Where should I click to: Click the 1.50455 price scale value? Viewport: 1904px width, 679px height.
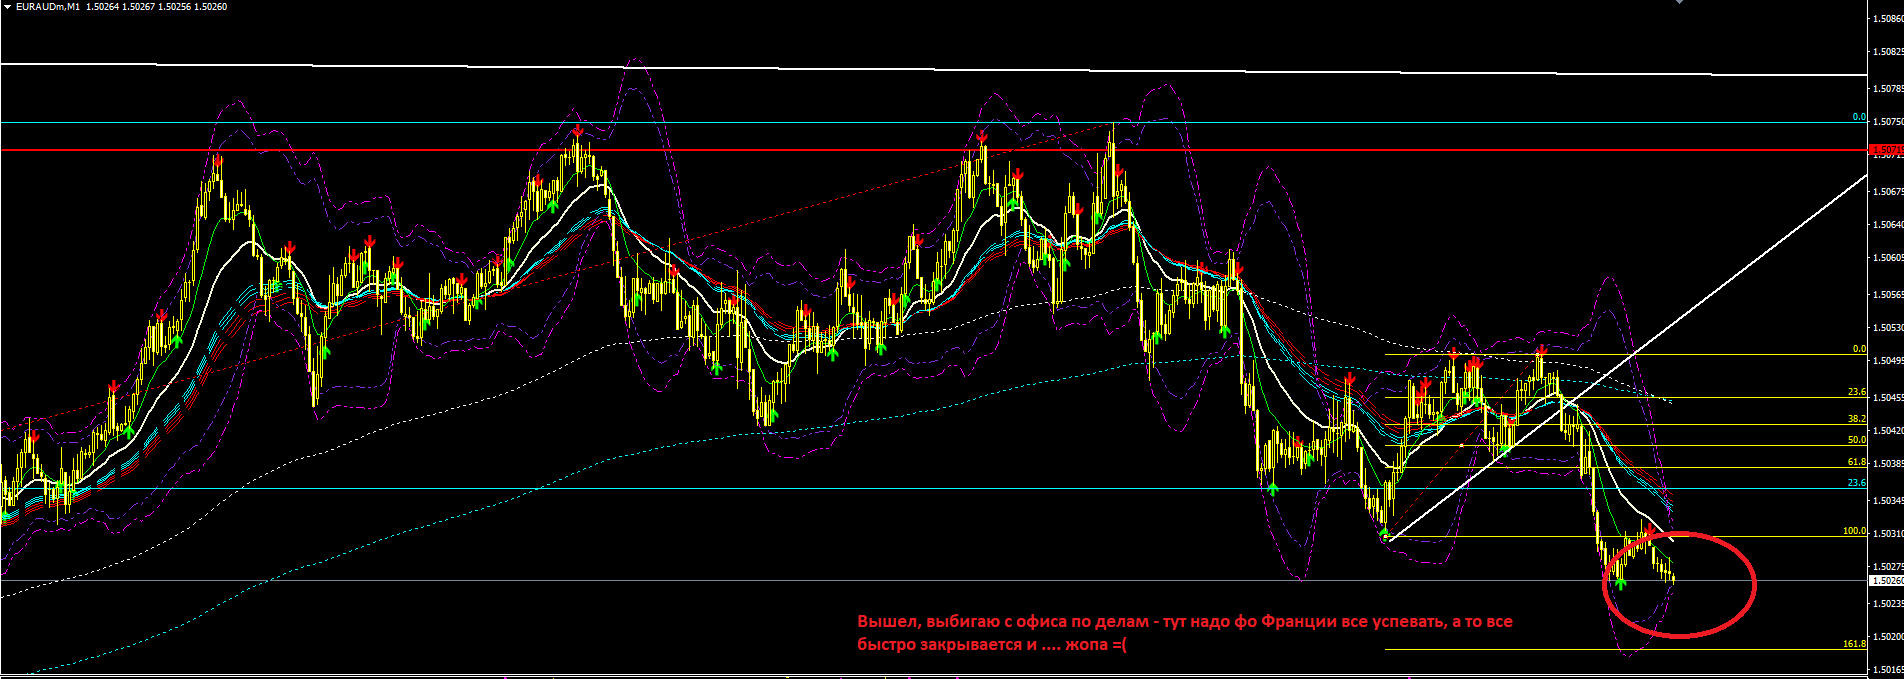pos(1888,398)
